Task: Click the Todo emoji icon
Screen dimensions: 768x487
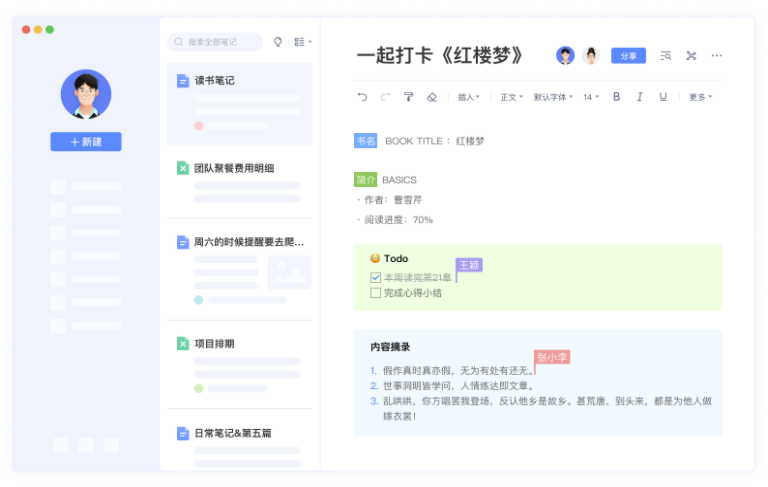Action: tap(375, 258)
